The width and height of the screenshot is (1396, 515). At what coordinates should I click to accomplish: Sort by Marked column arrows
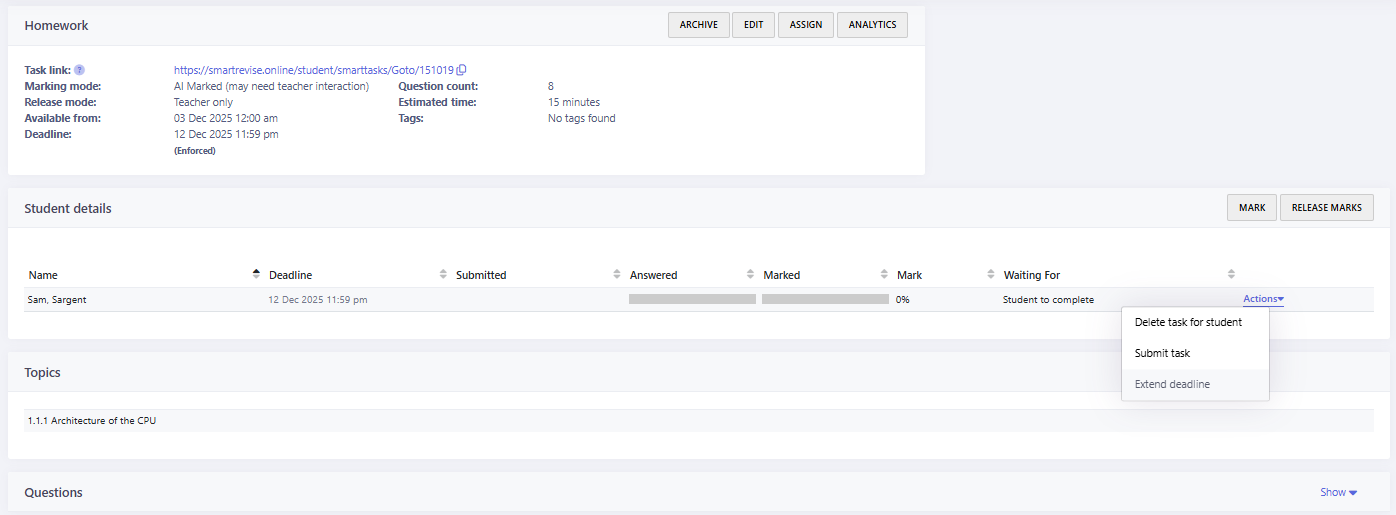point(884,274)
